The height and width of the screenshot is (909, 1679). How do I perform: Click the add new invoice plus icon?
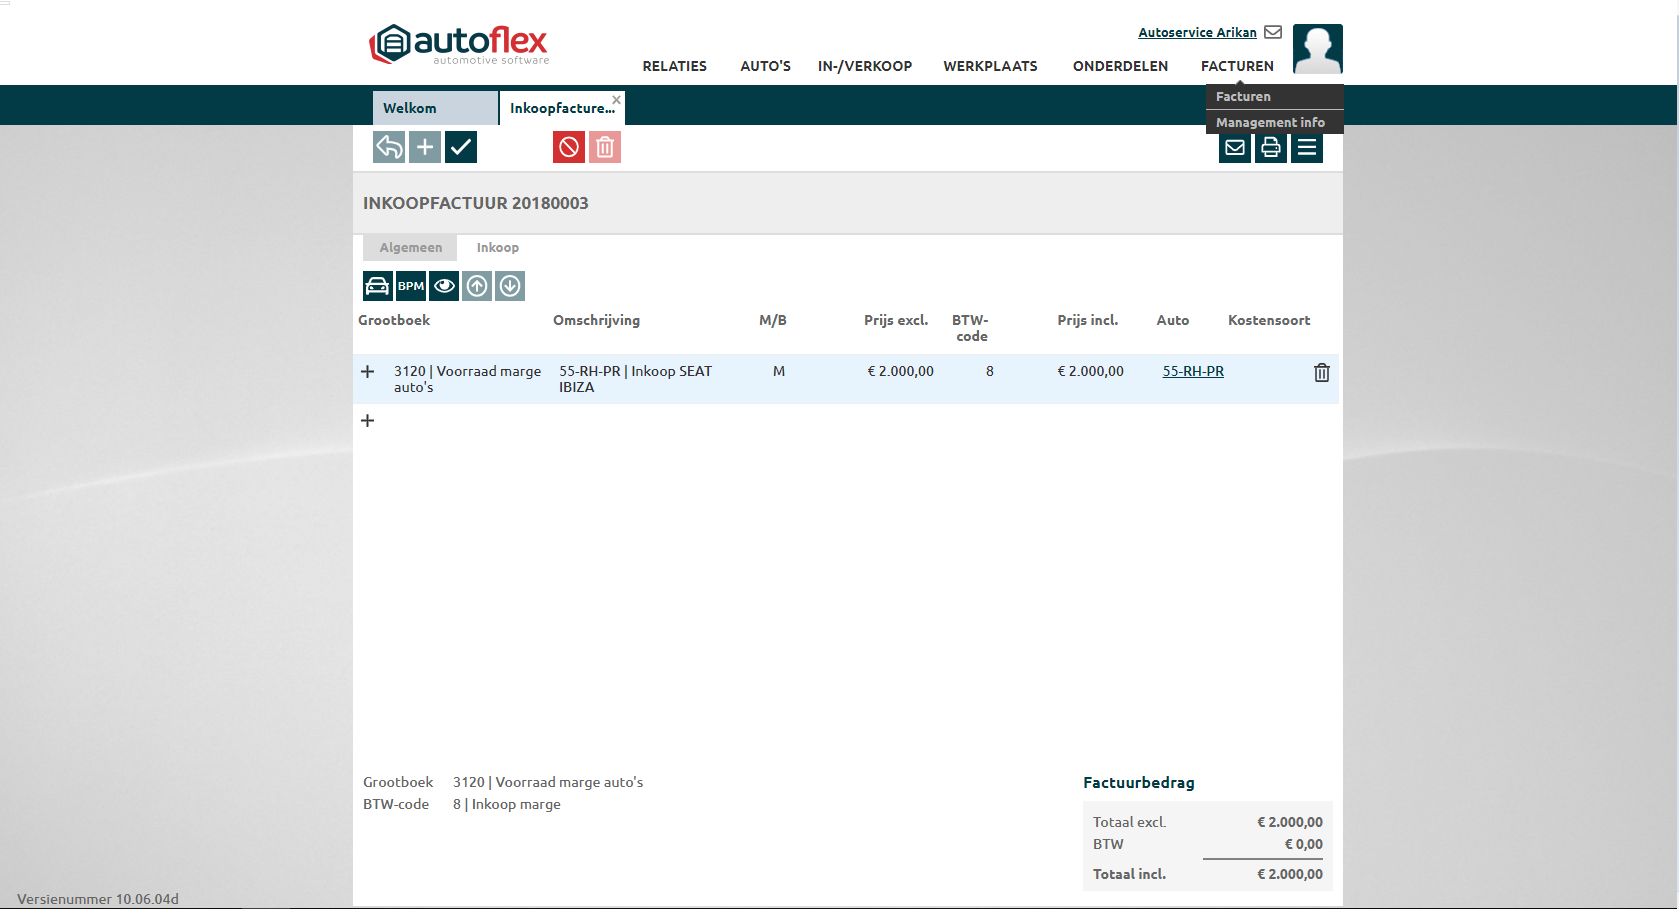click(x=425, y=147)
